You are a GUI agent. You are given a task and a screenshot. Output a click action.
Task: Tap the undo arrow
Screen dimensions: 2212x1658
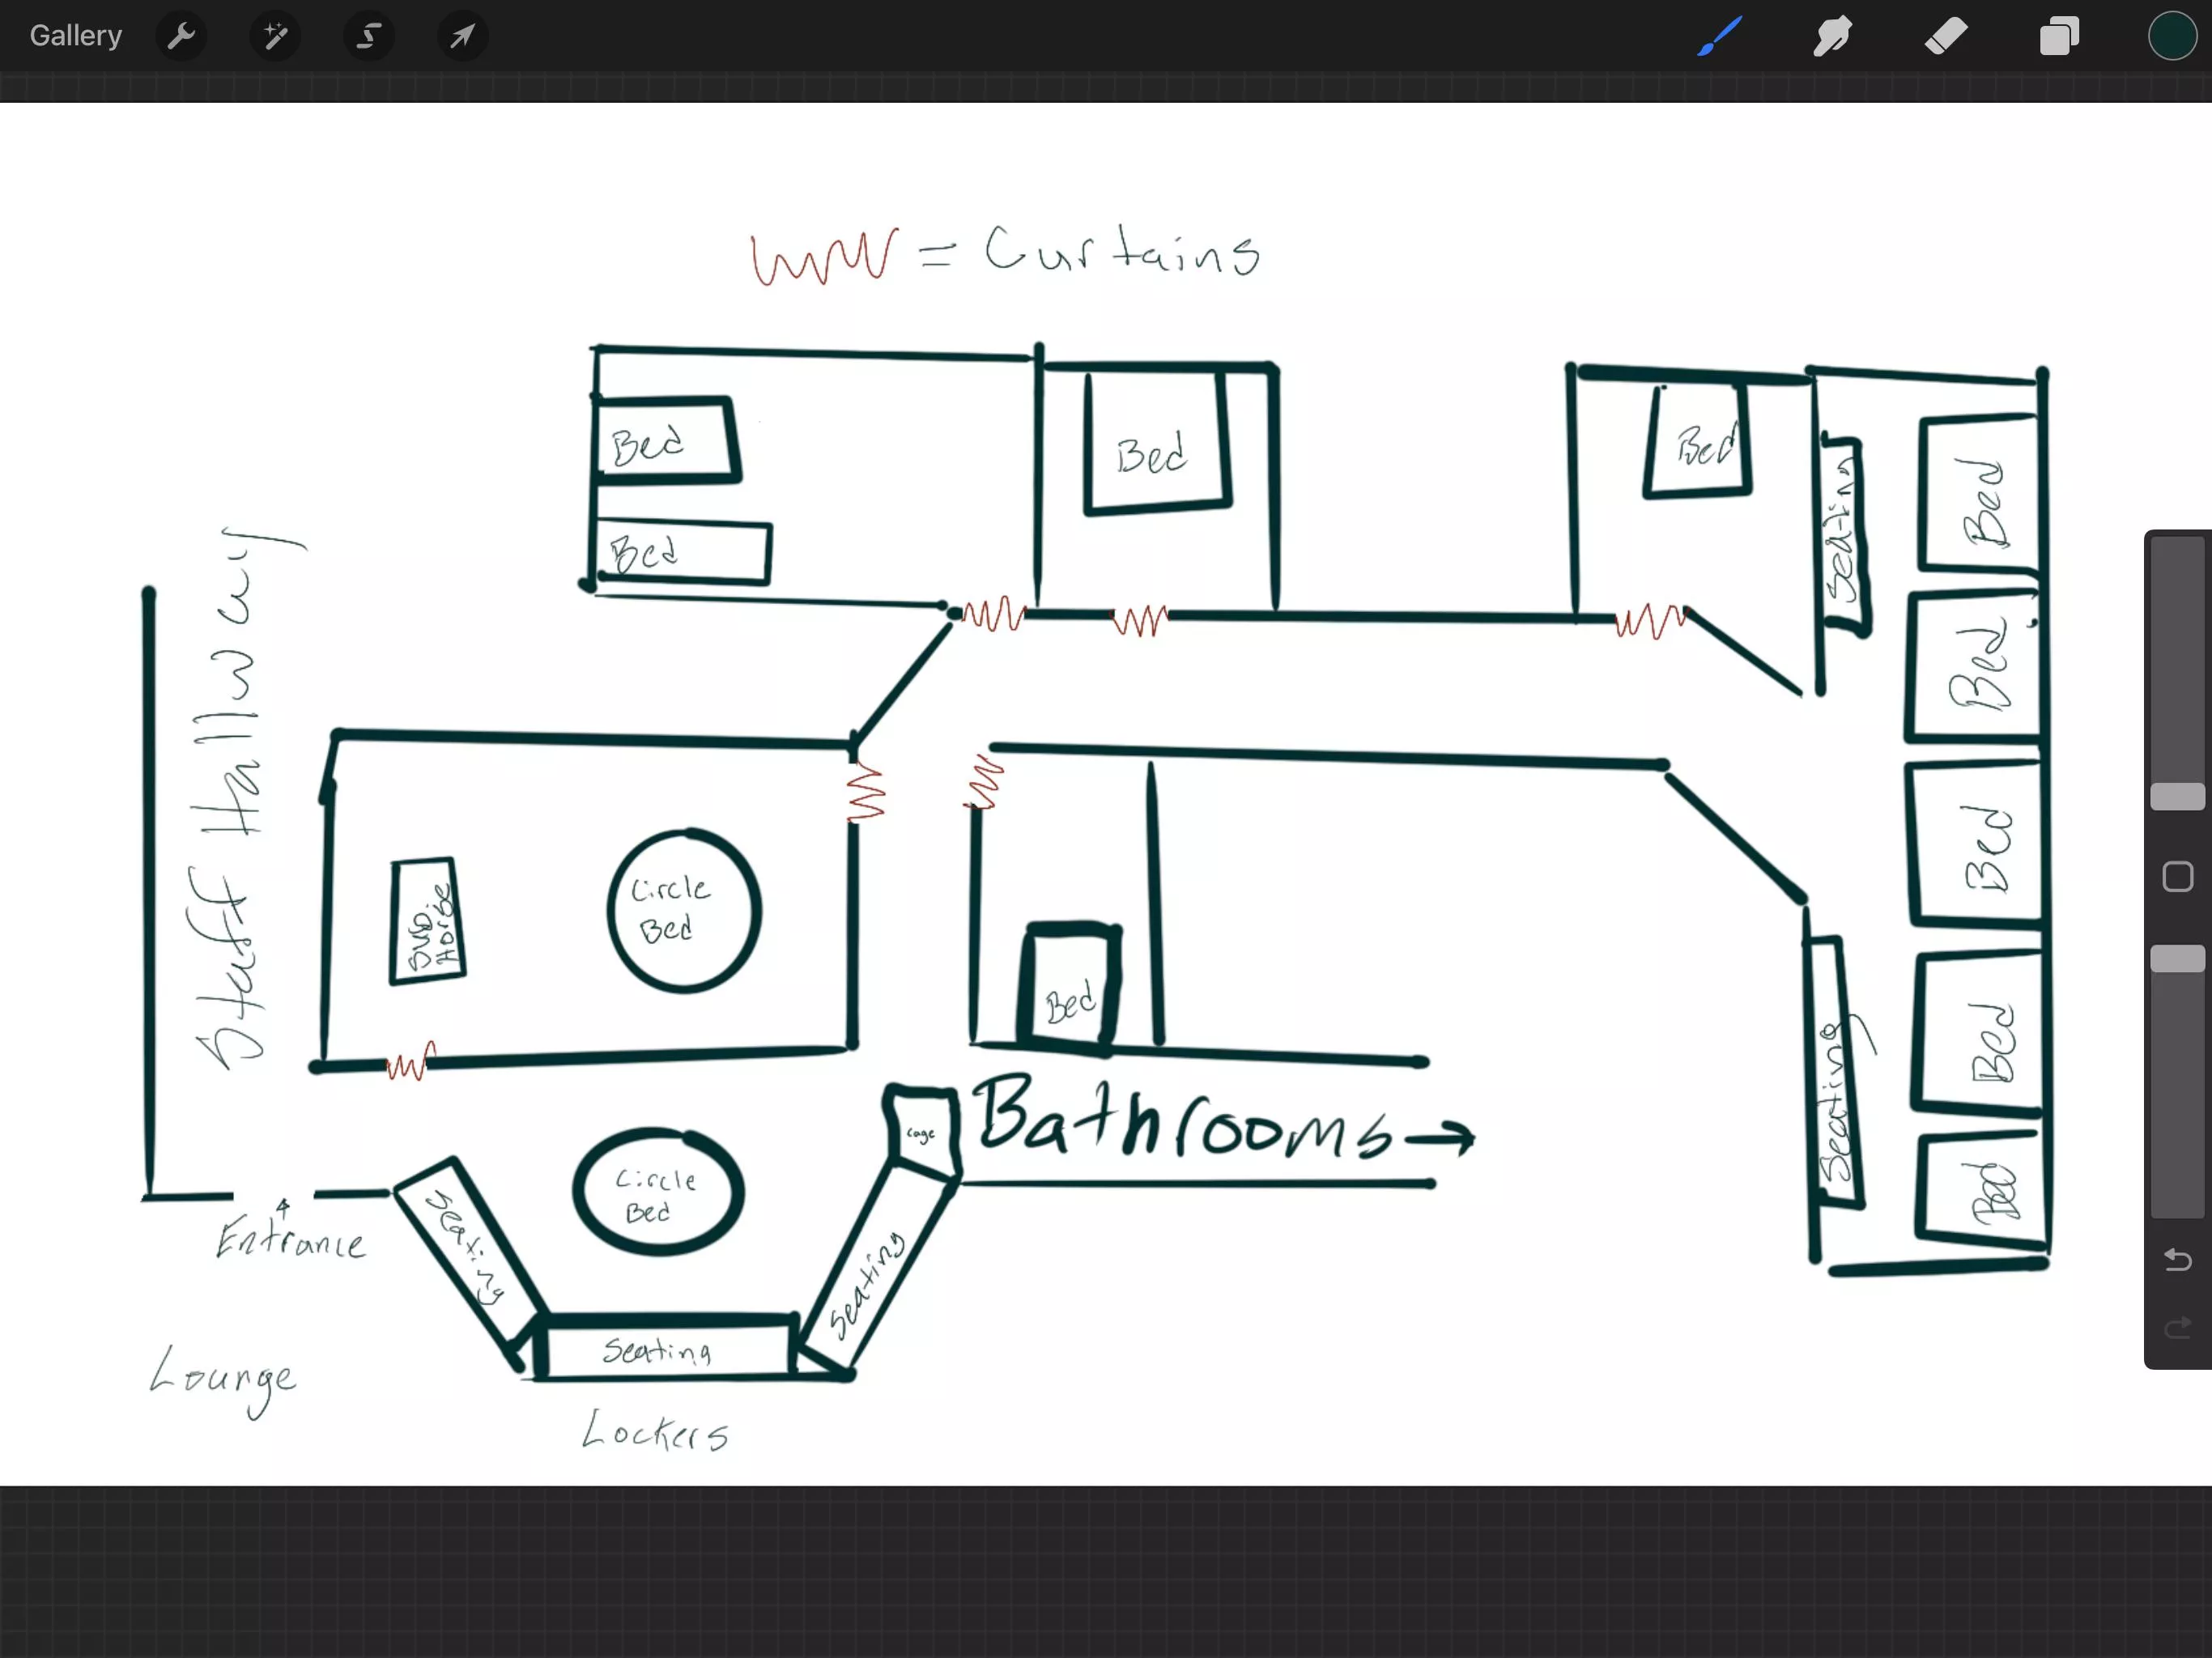click(x=2177, y=1259)
